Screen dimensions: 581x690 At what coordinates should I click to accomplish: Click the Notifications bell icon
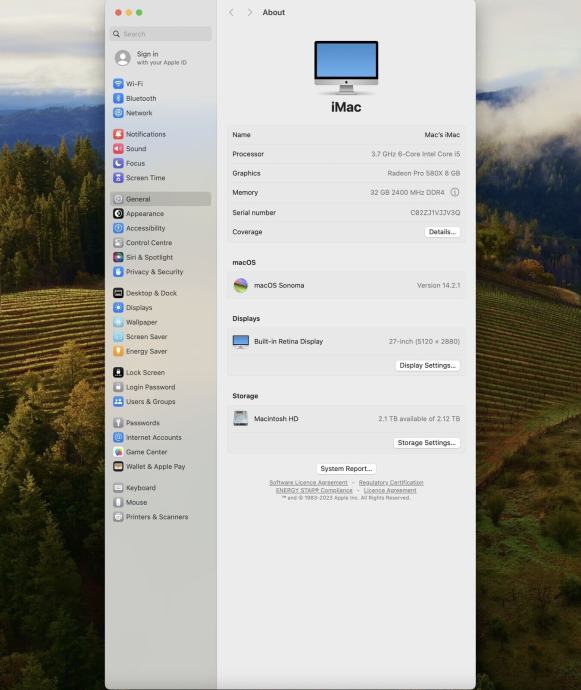118,134
